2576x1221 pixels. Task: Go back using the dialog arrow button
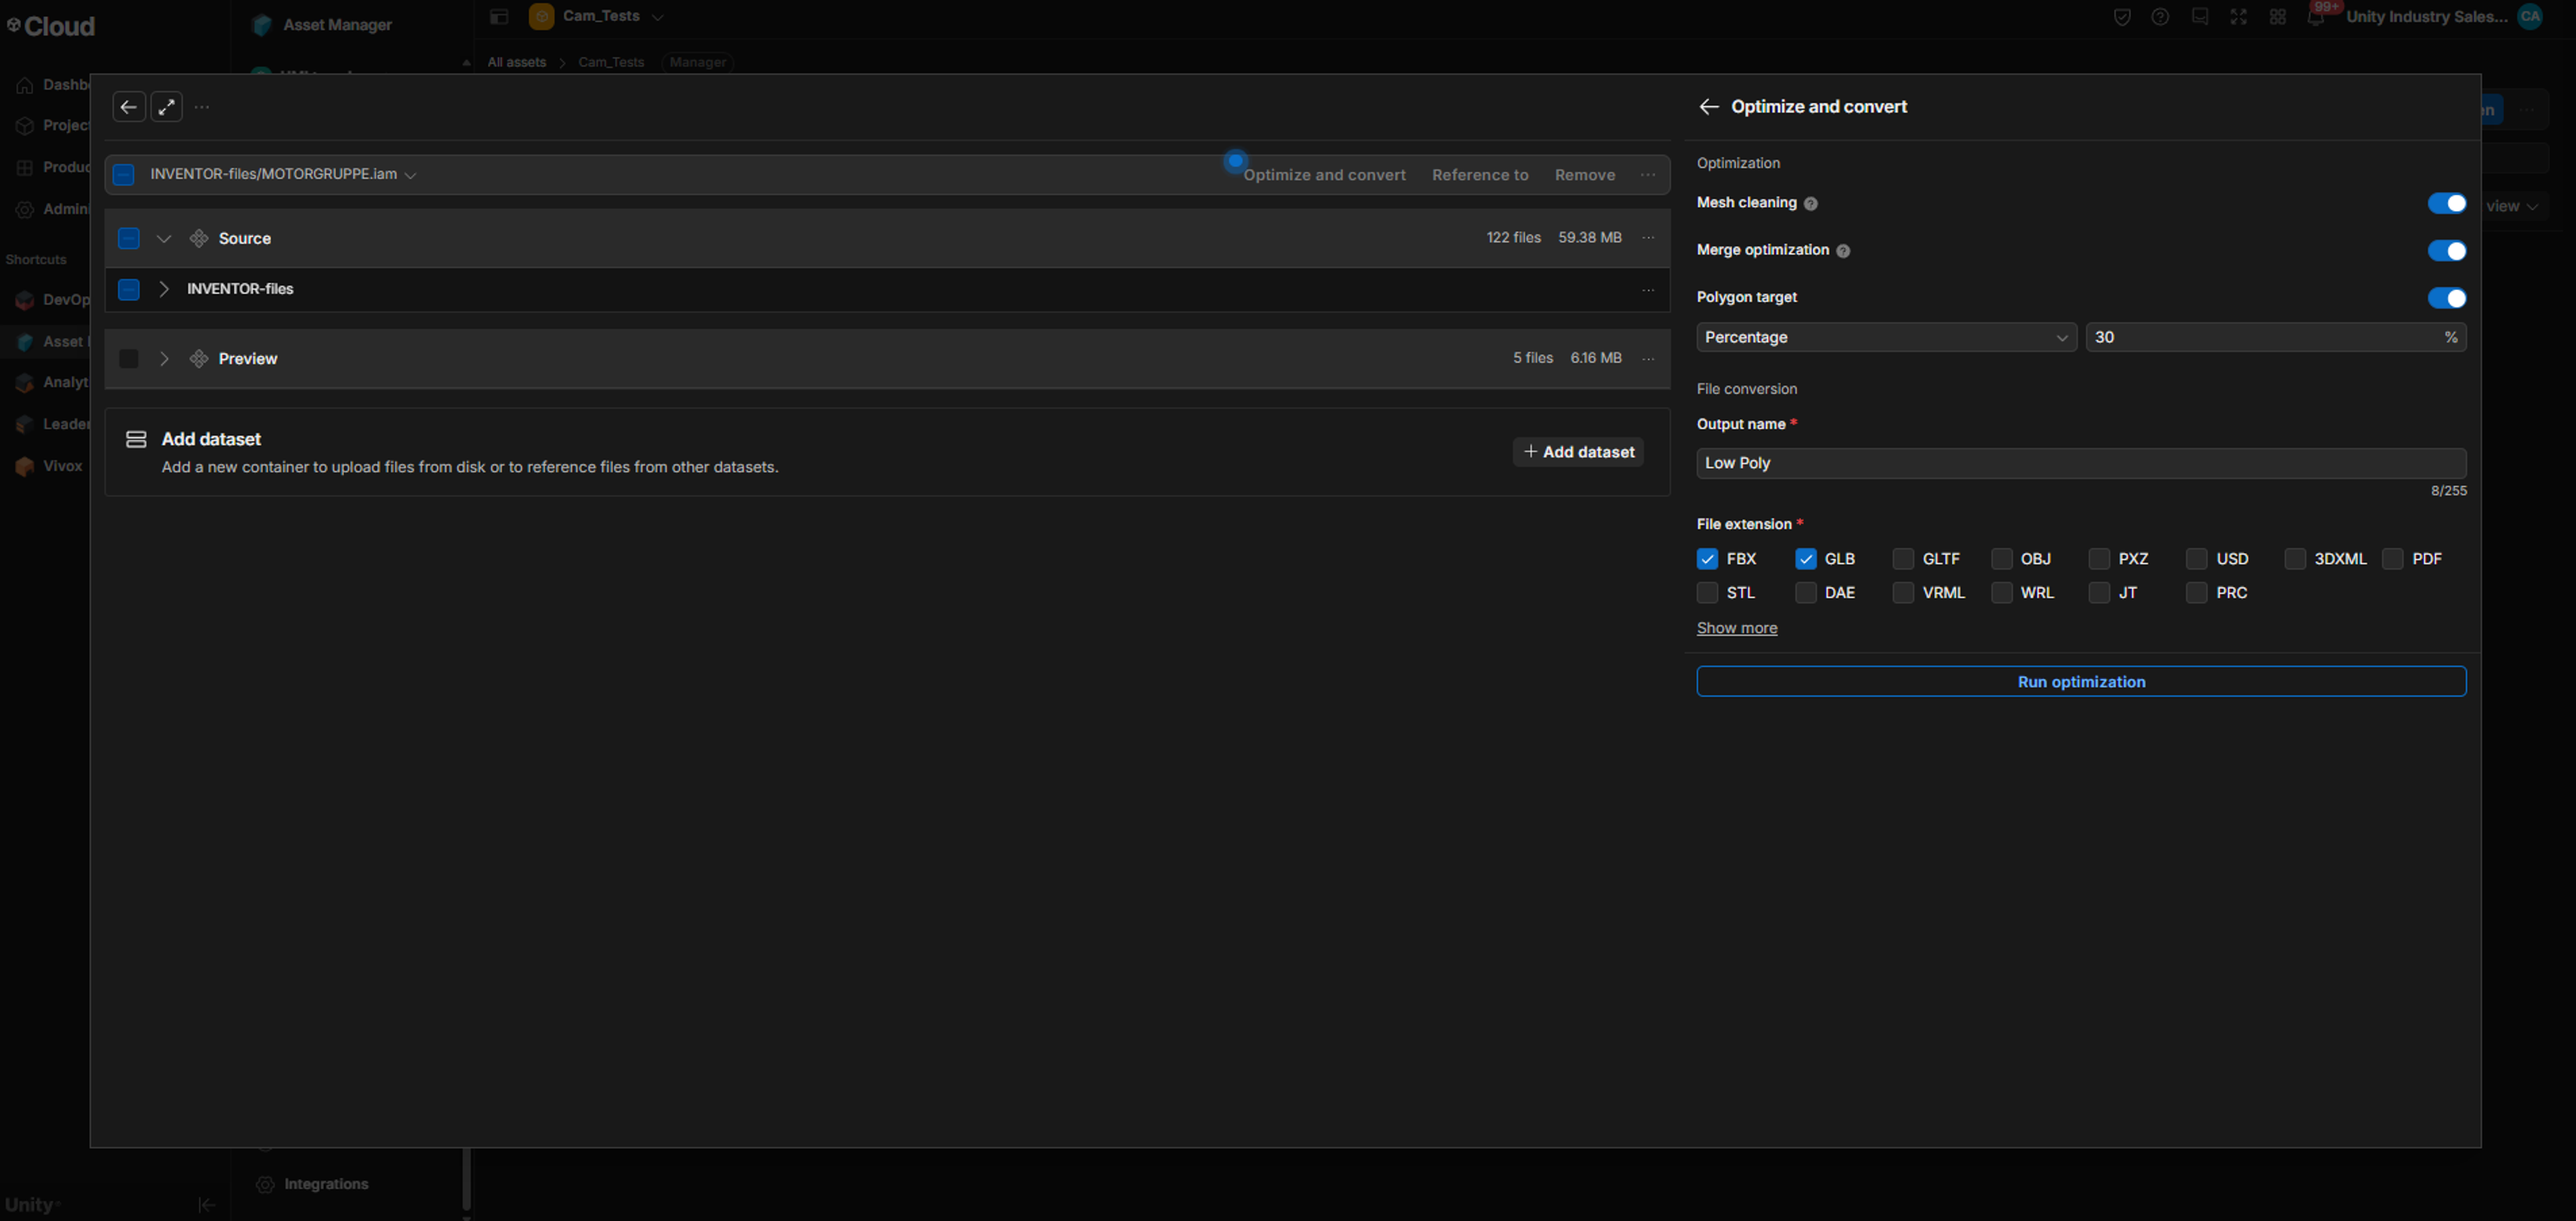(x=128, y=107)
